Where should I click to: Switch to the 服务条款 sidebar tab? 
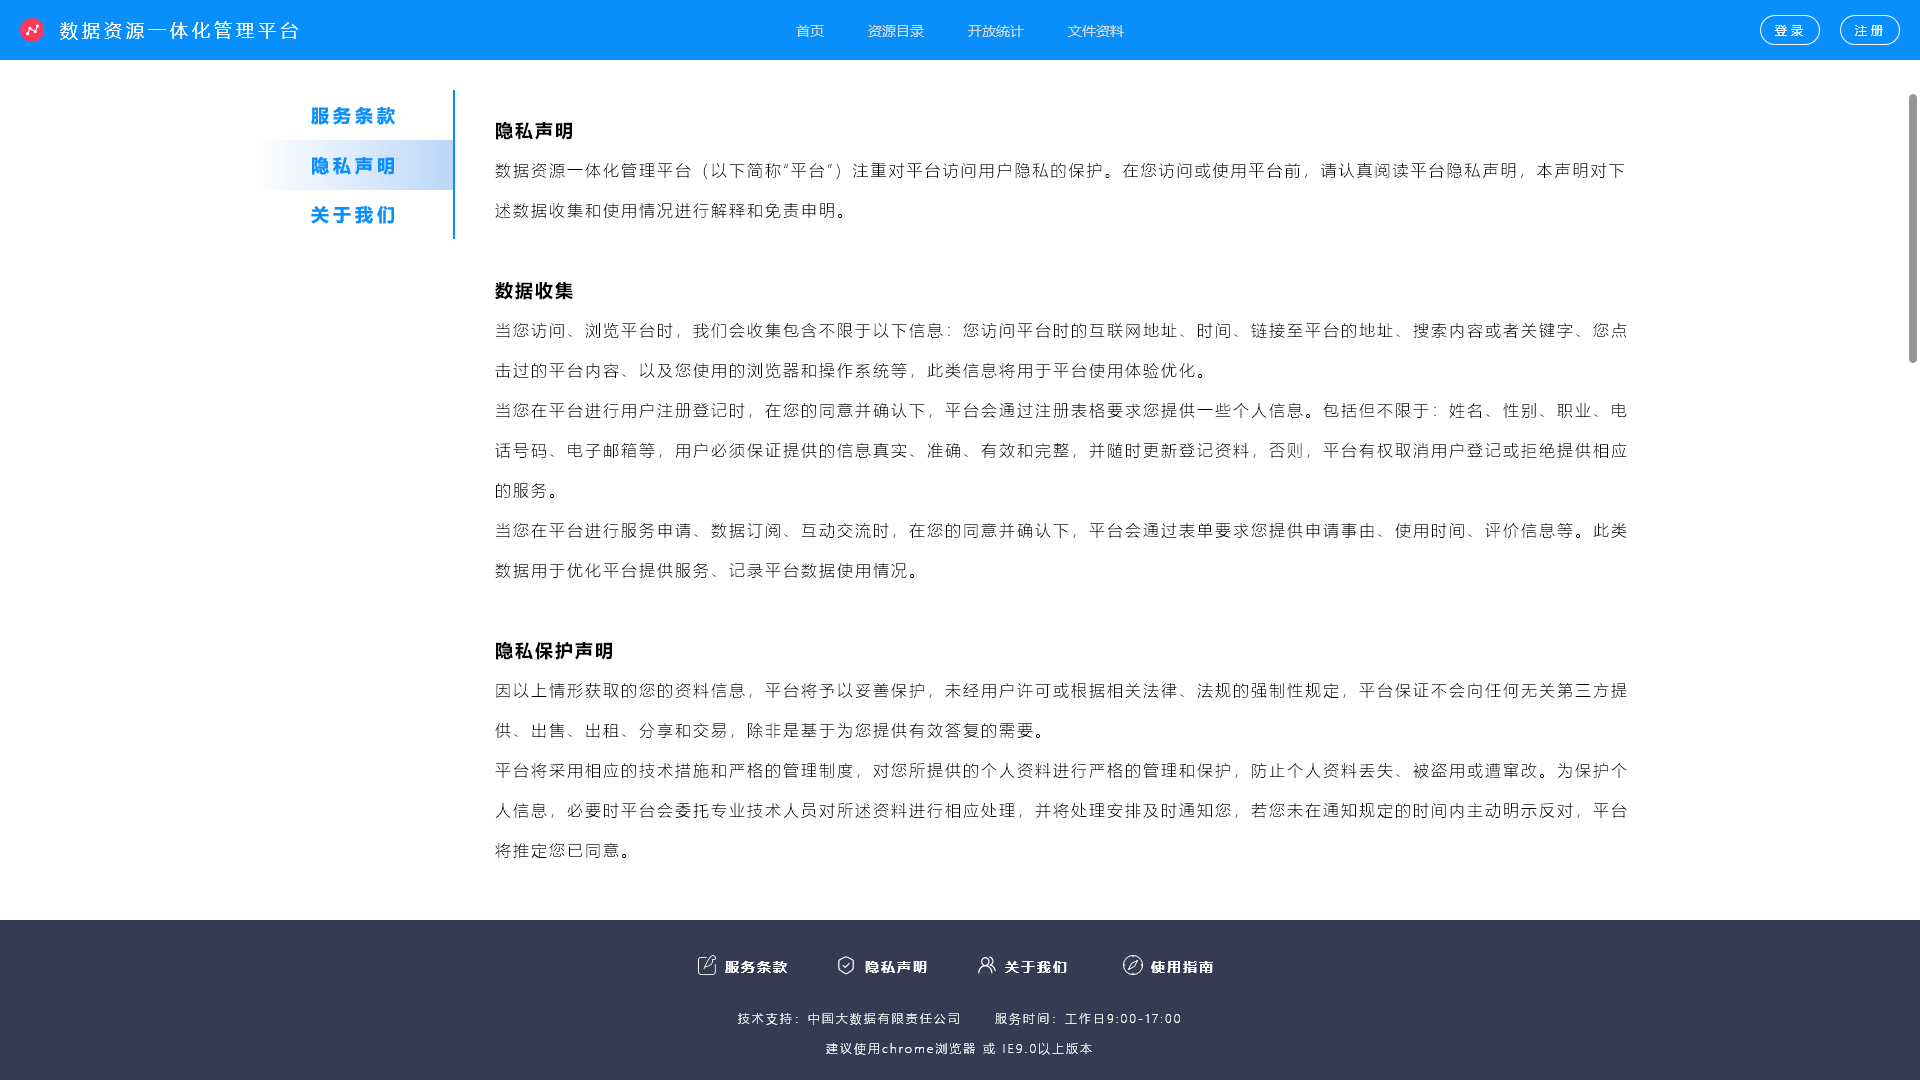(353, 116)
